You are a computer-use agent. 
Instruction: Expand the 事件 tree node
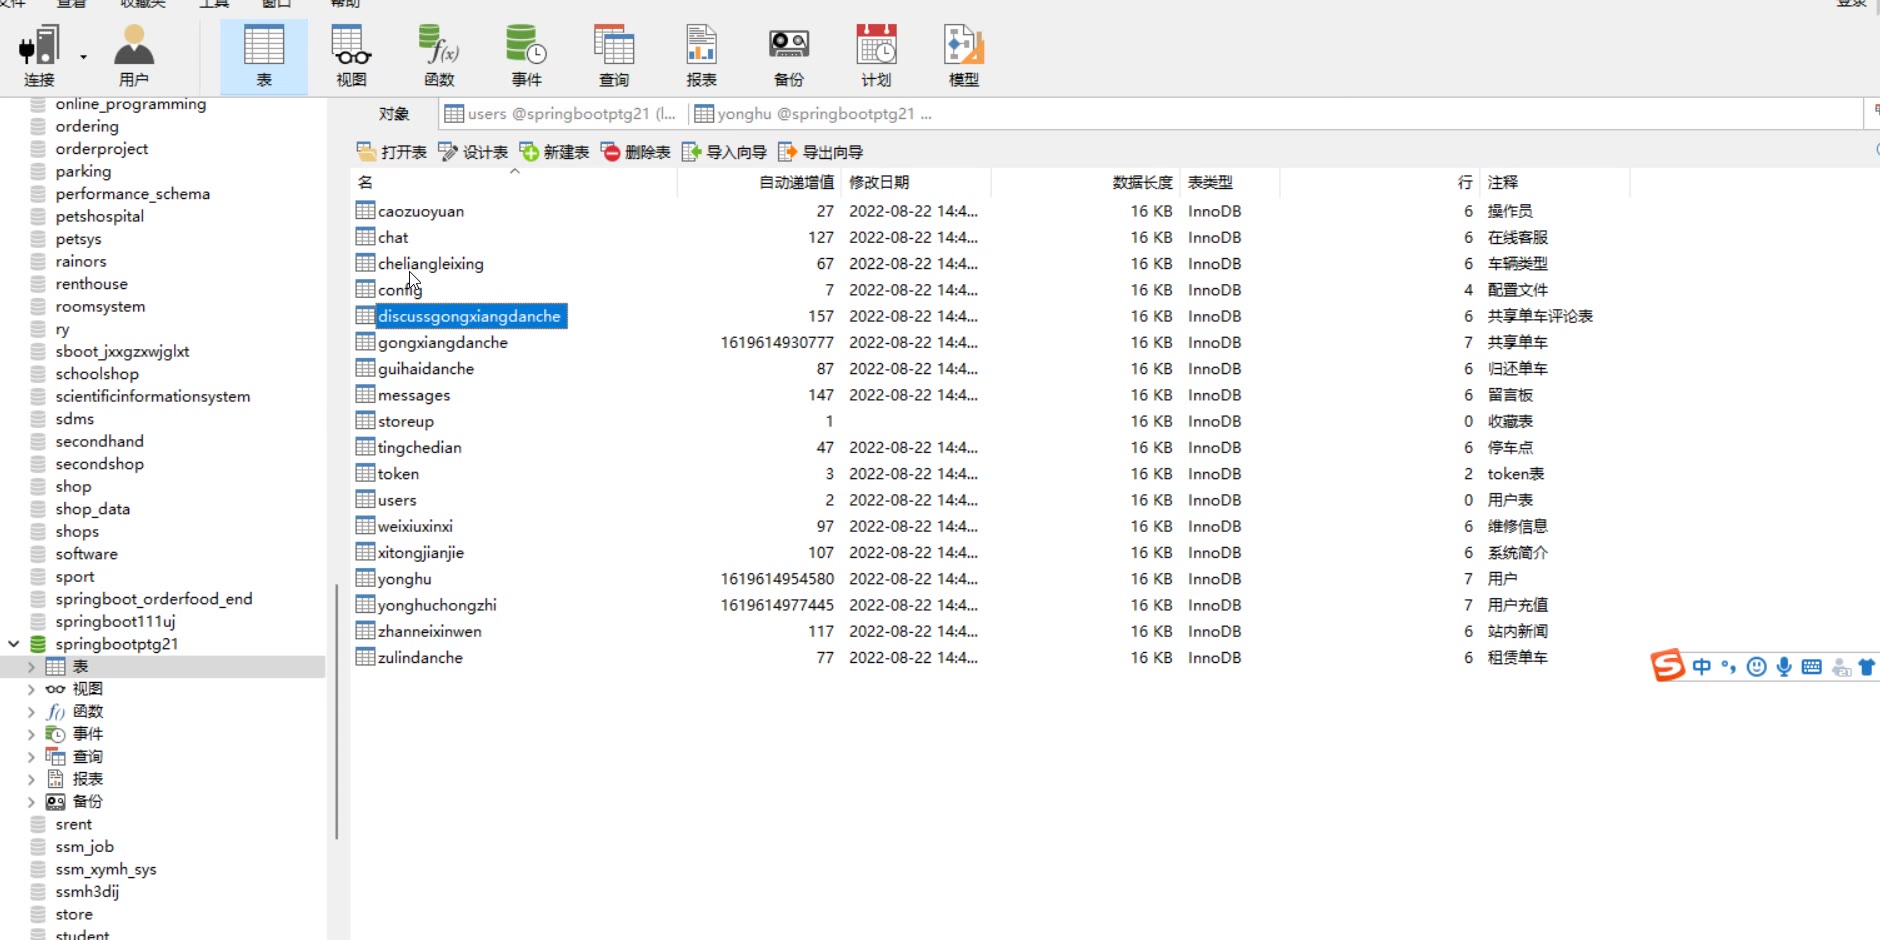(x=31, y=734)
